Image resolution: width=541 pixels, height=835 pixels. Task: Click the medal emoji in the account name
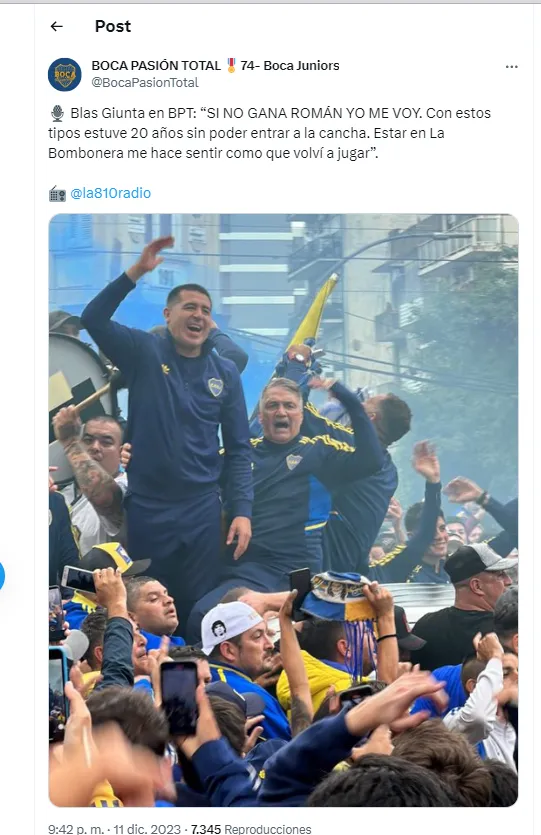(x=231, y=66)
